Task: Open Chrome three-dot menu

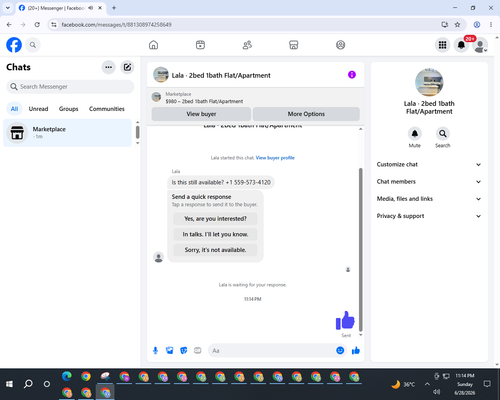Action: pyautogui.click(x=491, y=25)
